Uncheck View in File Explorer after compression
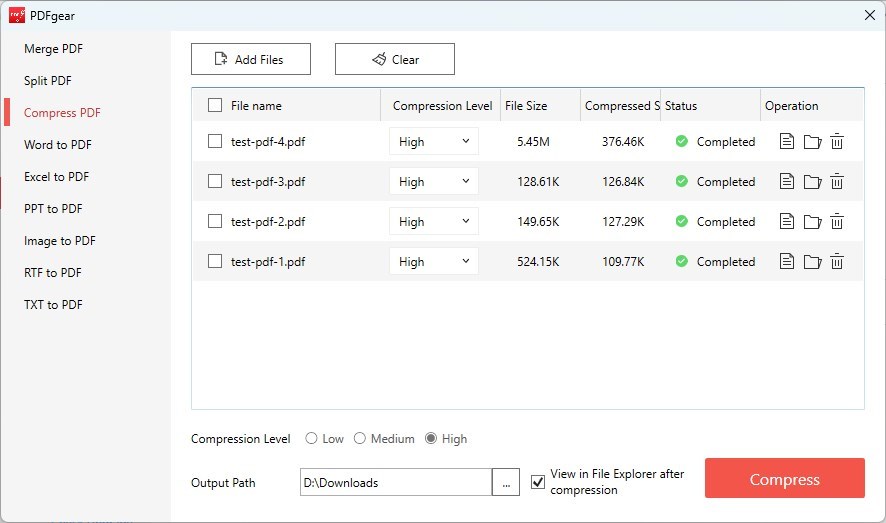 coord(538,482)
